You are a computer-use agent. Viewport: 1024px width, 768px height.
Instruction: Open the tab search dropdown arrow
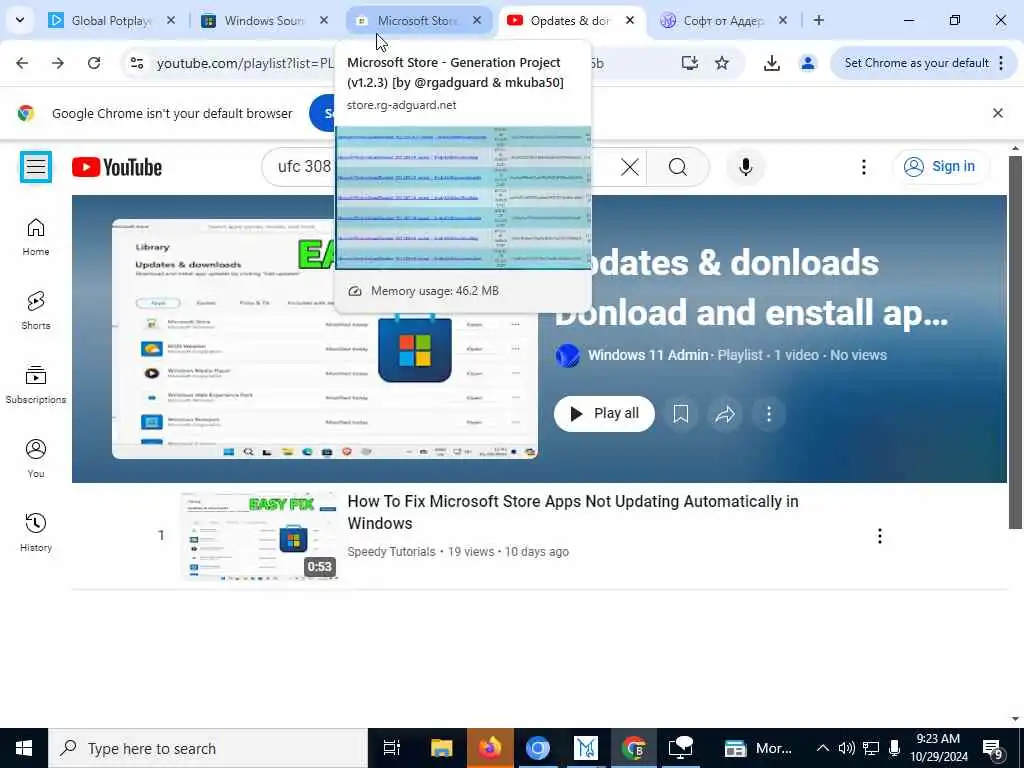coord(20,20)
